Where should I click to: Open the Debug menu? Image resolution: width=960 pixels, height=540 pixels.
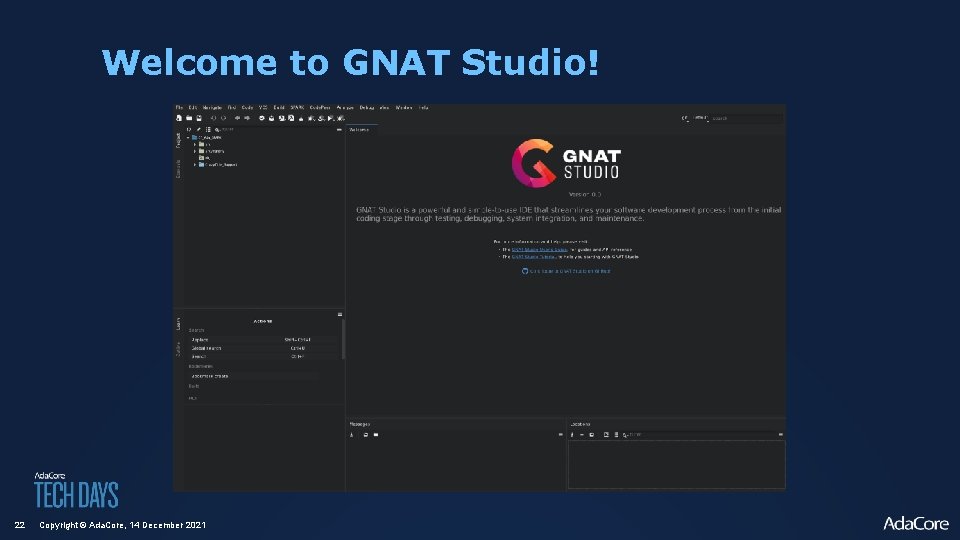point(367,108)
